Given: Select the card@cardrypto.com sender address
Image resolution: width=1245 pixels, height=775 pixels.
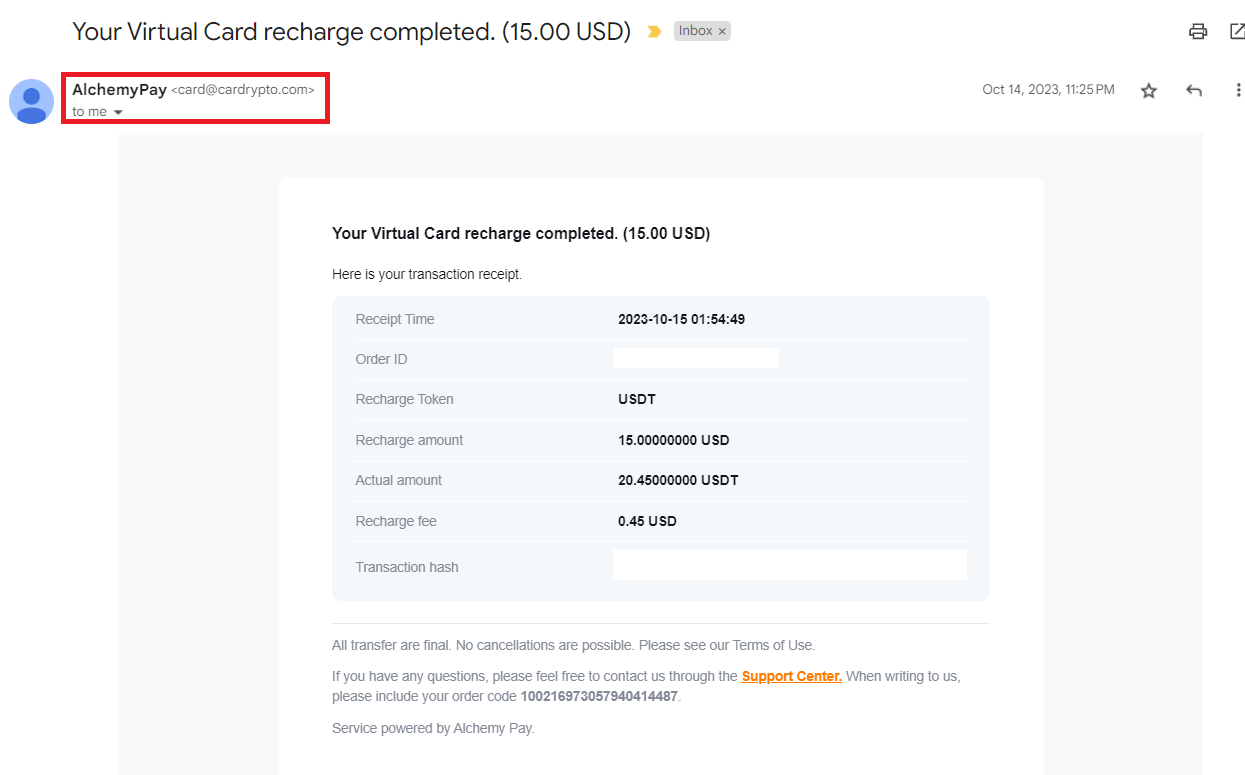Looking at the screenshot, I should coord(243,90).
